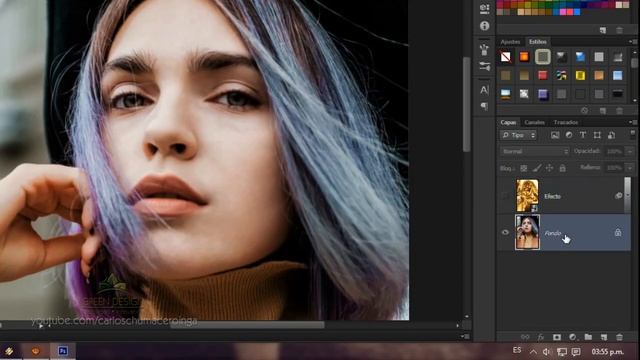Image resolution: width=640 pixels, height=360 pixels.
Task: Create new swatch in Swatches panel
Action: pos(603,30)
